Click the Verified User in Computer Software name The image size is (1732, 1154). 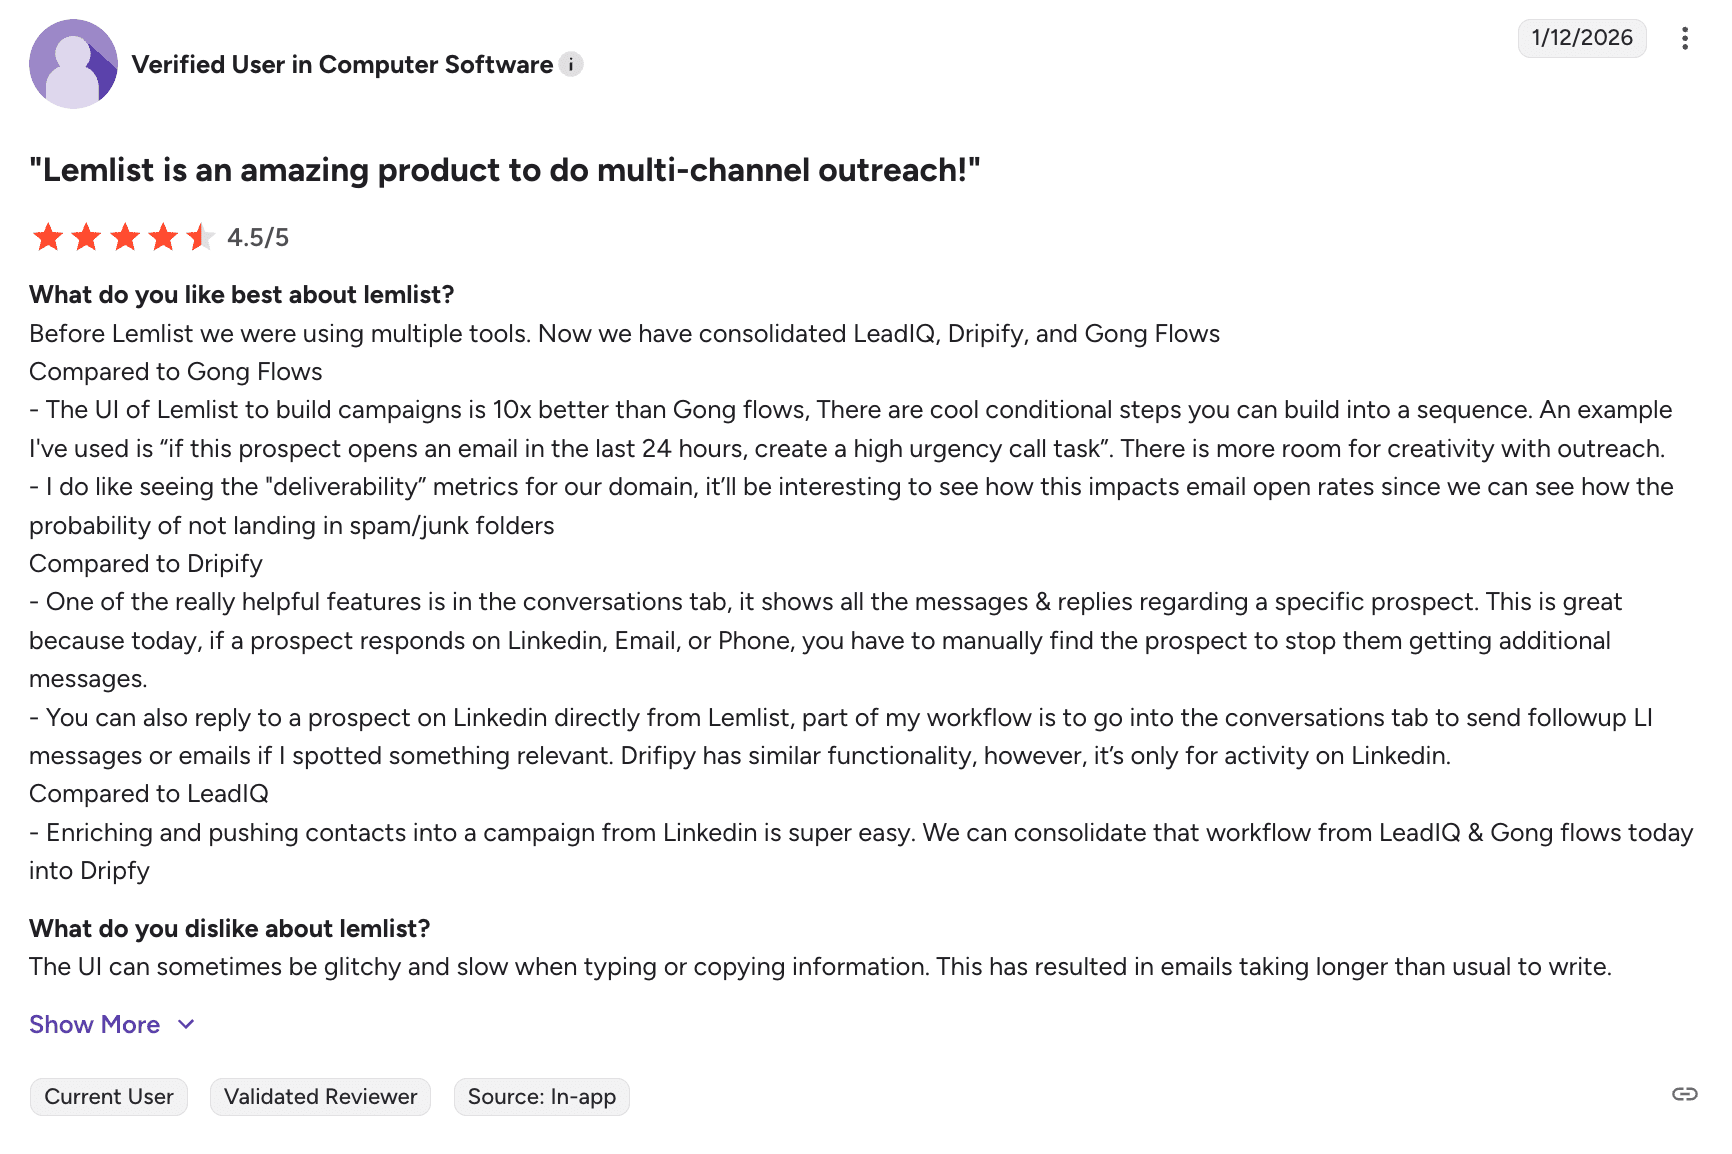342,65
